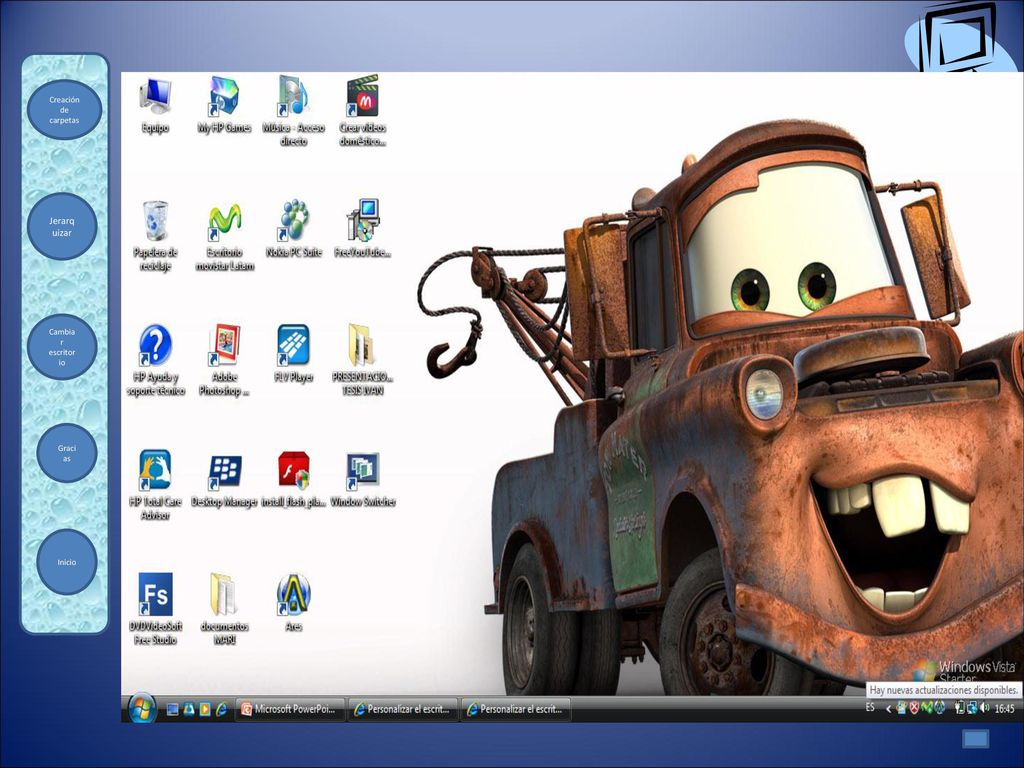This screenshot has width=1024, height=768.
Task: Launch Internet Explorer from Quick Launch
Action: click(222, 709)
